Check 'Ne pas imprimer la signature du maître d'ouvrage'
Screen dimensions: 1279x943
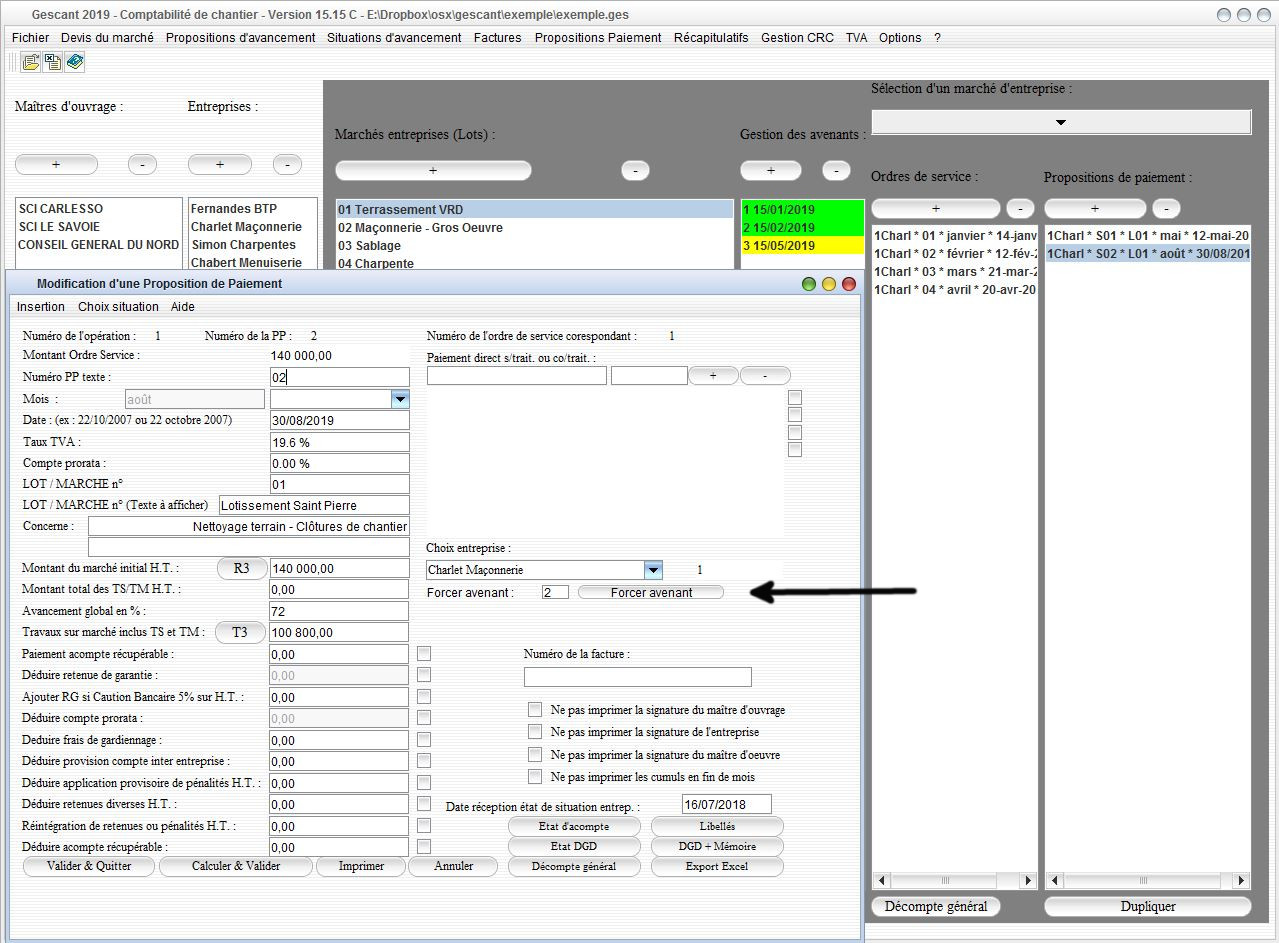tap(535, 710)
